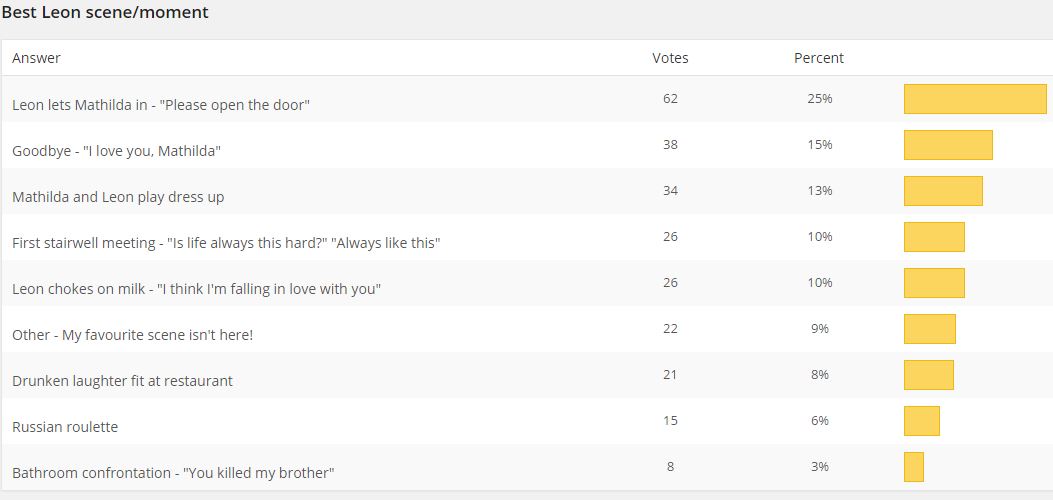1053x500 pixels.
Task: Click the 3% yellow bar
Action: pyautogui.click(x=914, y=467)
